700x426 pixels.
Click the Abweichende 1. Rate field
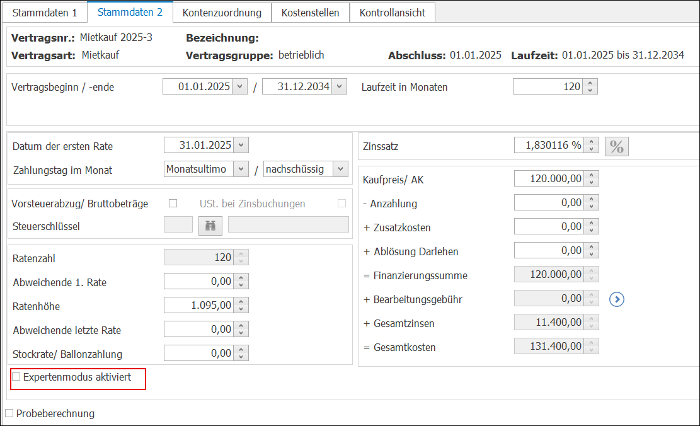[x=199, y=281]
